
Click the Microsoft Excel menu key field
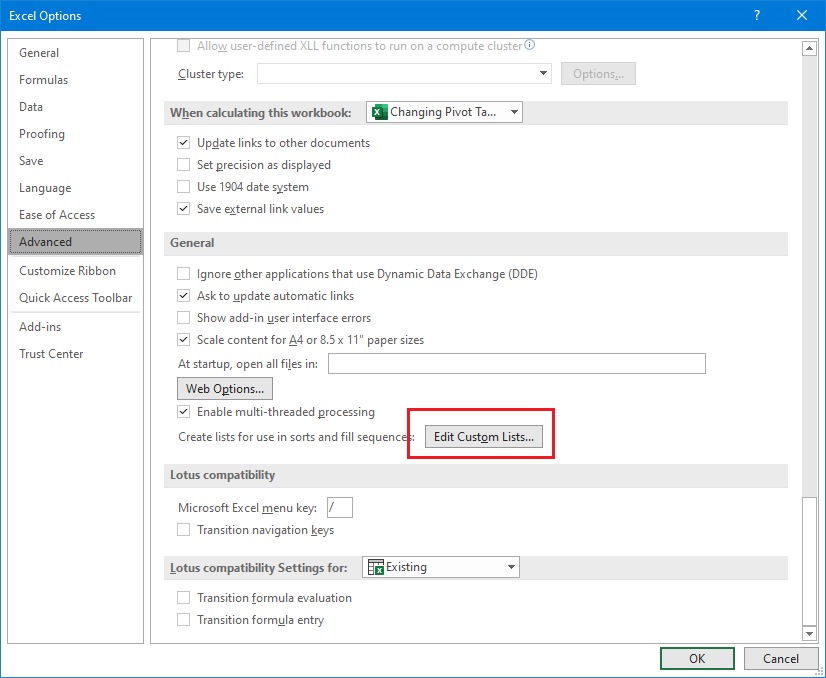pos(340,508)
